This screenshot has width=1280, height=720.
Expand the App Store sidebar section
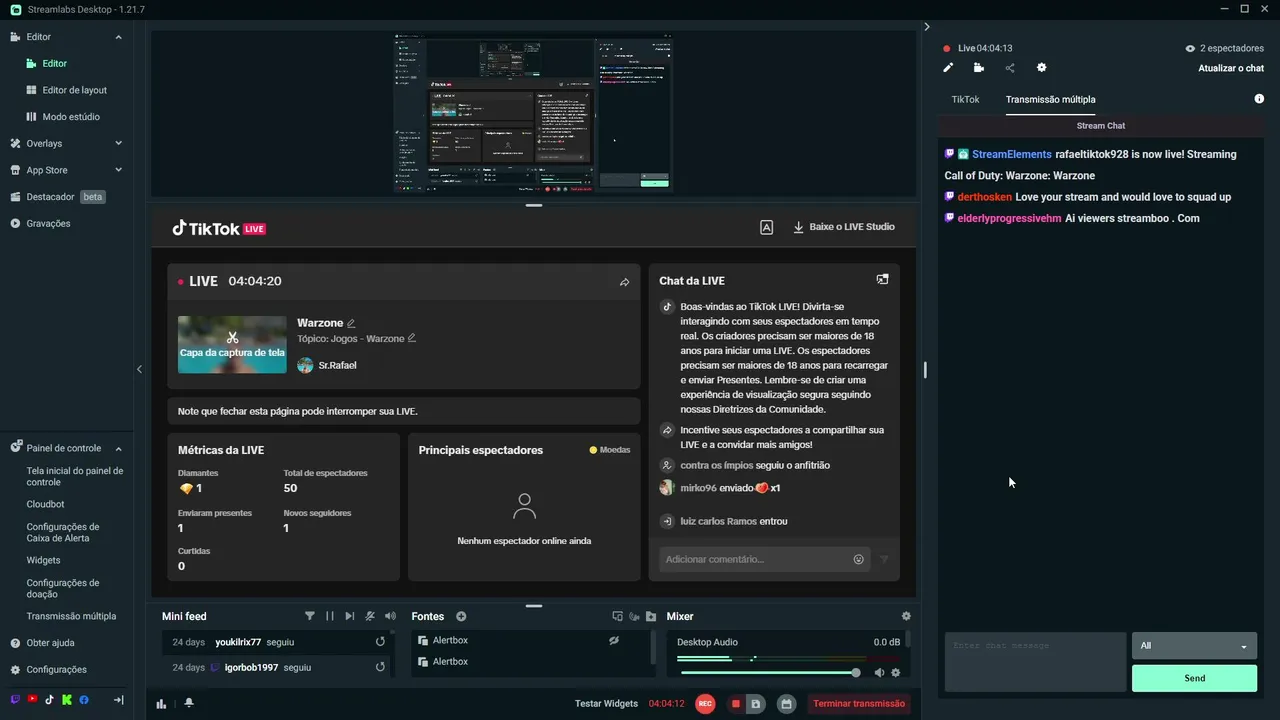coord(118,170)
